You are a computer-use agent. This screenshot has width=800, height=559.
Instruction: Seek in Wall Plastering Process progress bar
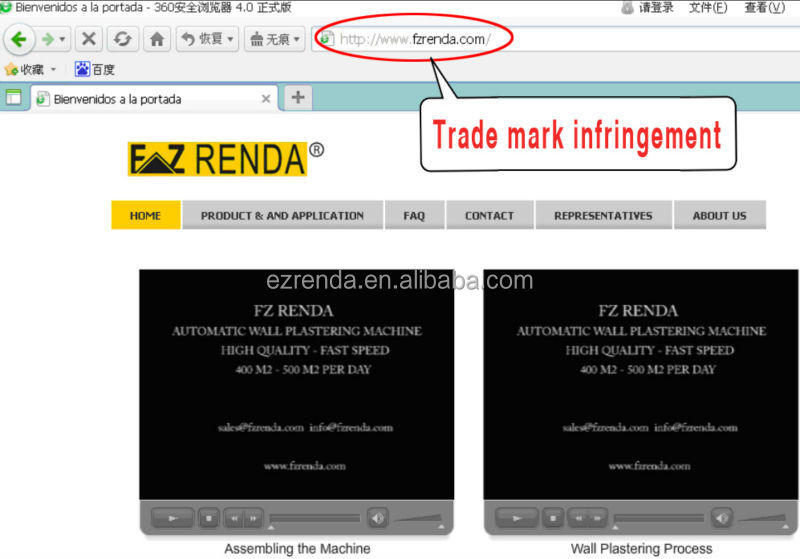click(x=659, y=519)
